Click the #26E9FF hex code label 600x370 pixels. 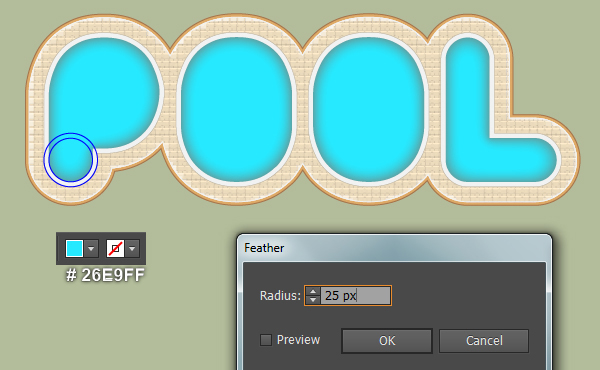coord(105,275)
